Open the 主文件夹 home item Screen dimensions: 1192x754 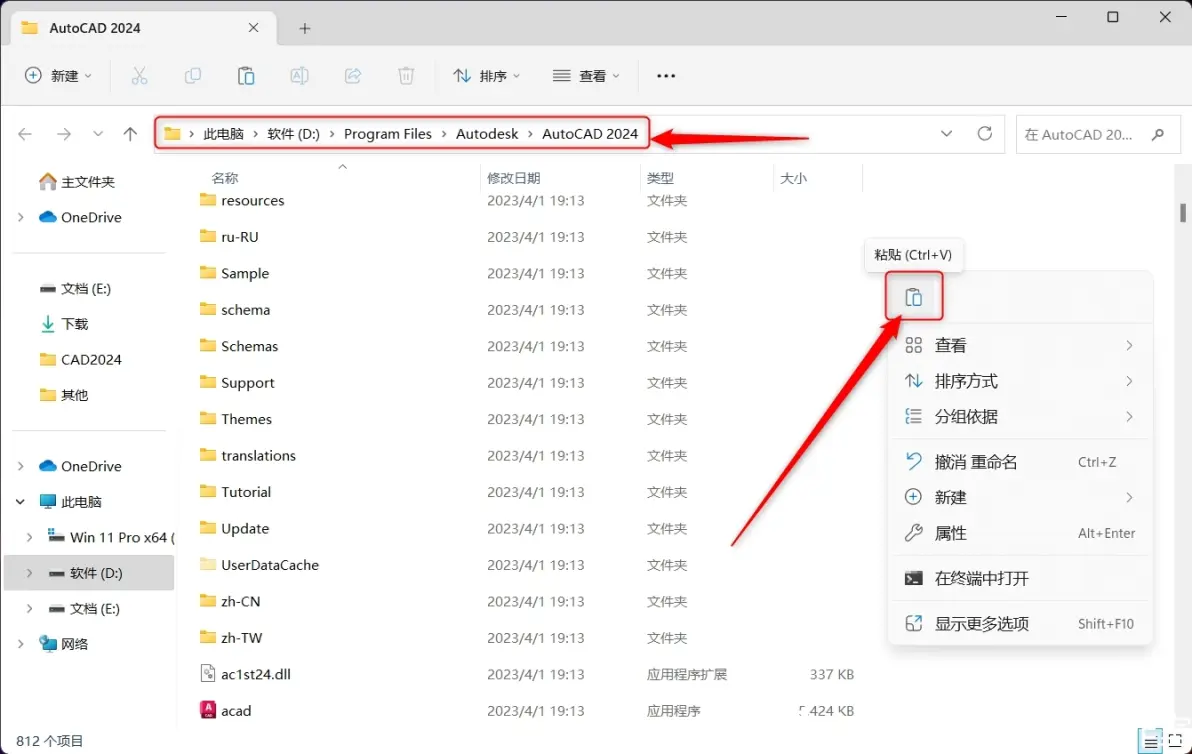(x=77, y=182)
